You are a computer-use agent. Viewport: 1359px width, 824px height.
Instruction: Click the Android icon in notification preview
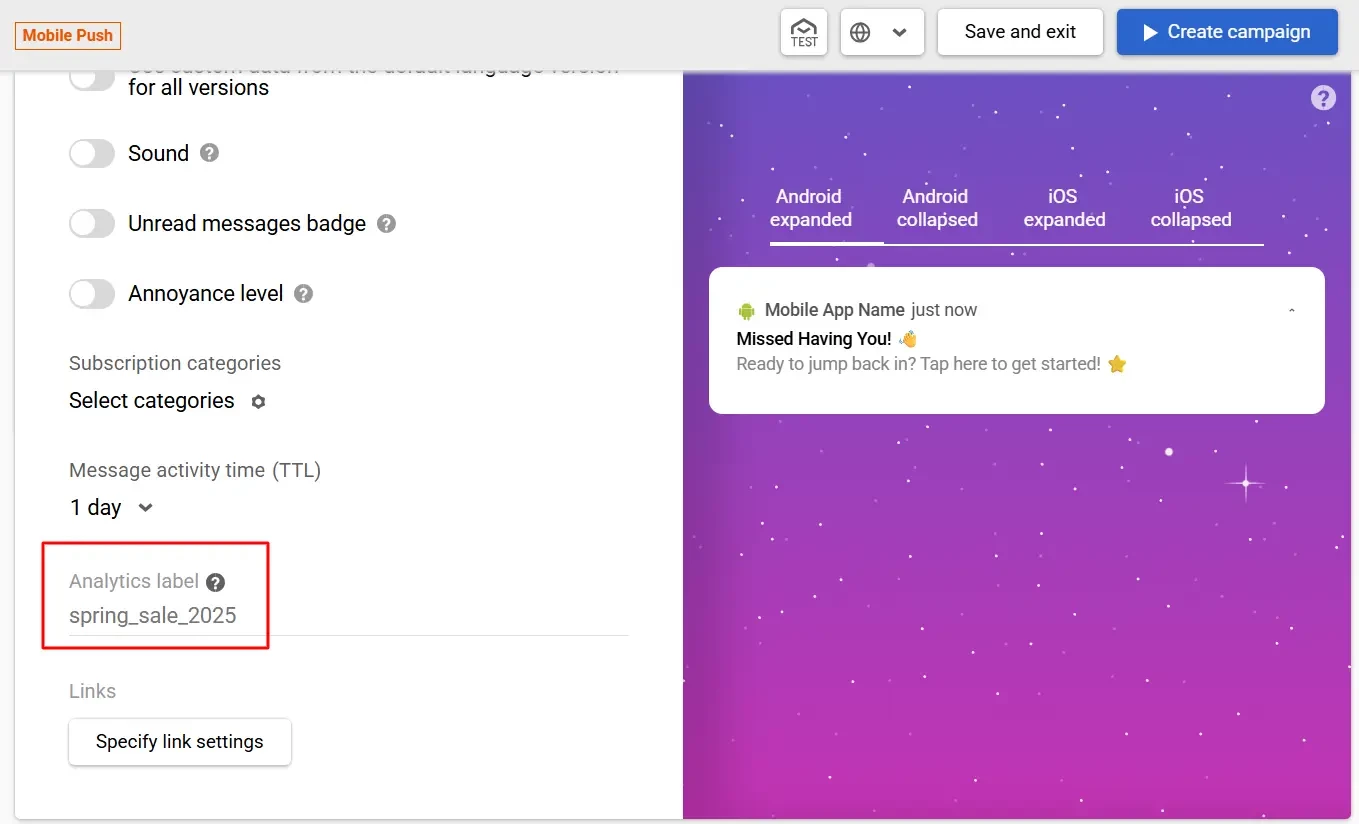tap(746, 311)
